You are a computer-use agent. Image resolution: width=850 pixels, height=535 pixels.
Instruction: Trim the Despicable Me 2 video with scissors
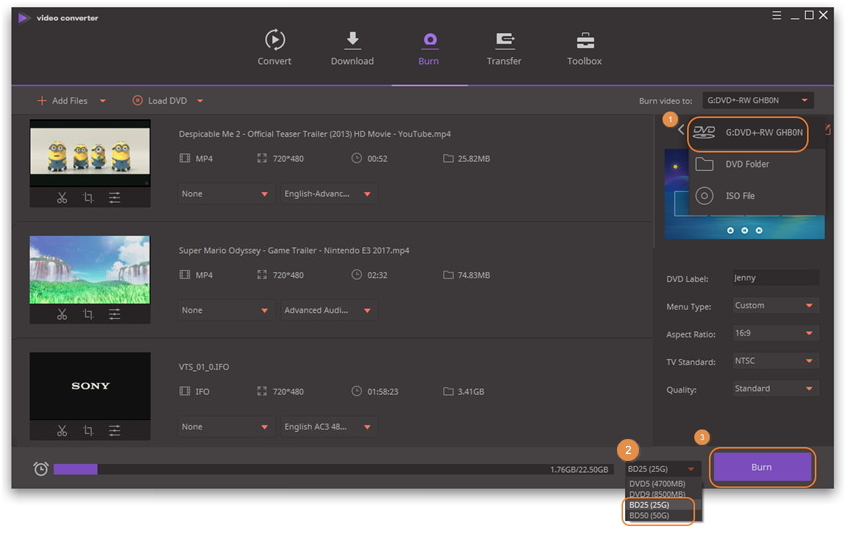pos(62,198)
